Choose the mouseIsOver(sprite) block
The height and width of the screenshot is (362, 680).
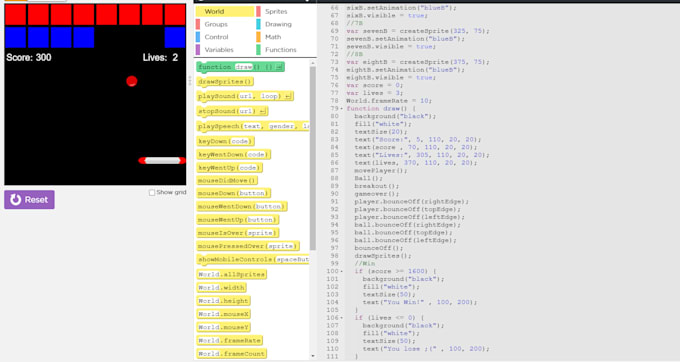238,233
